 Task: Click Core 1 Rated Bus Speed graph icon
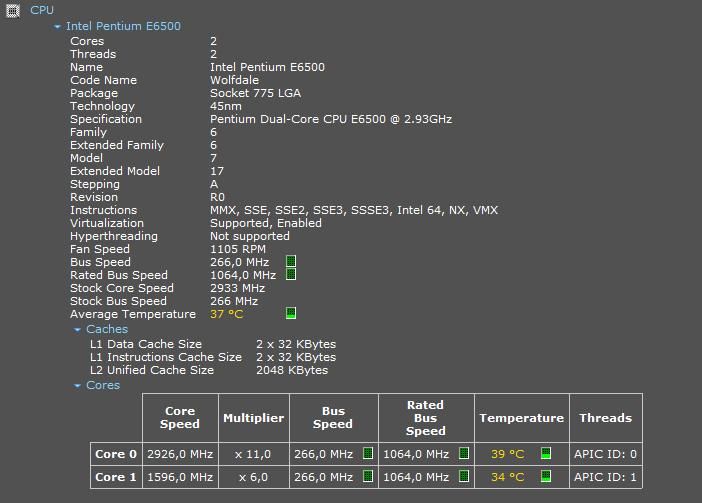coord(464,476)
